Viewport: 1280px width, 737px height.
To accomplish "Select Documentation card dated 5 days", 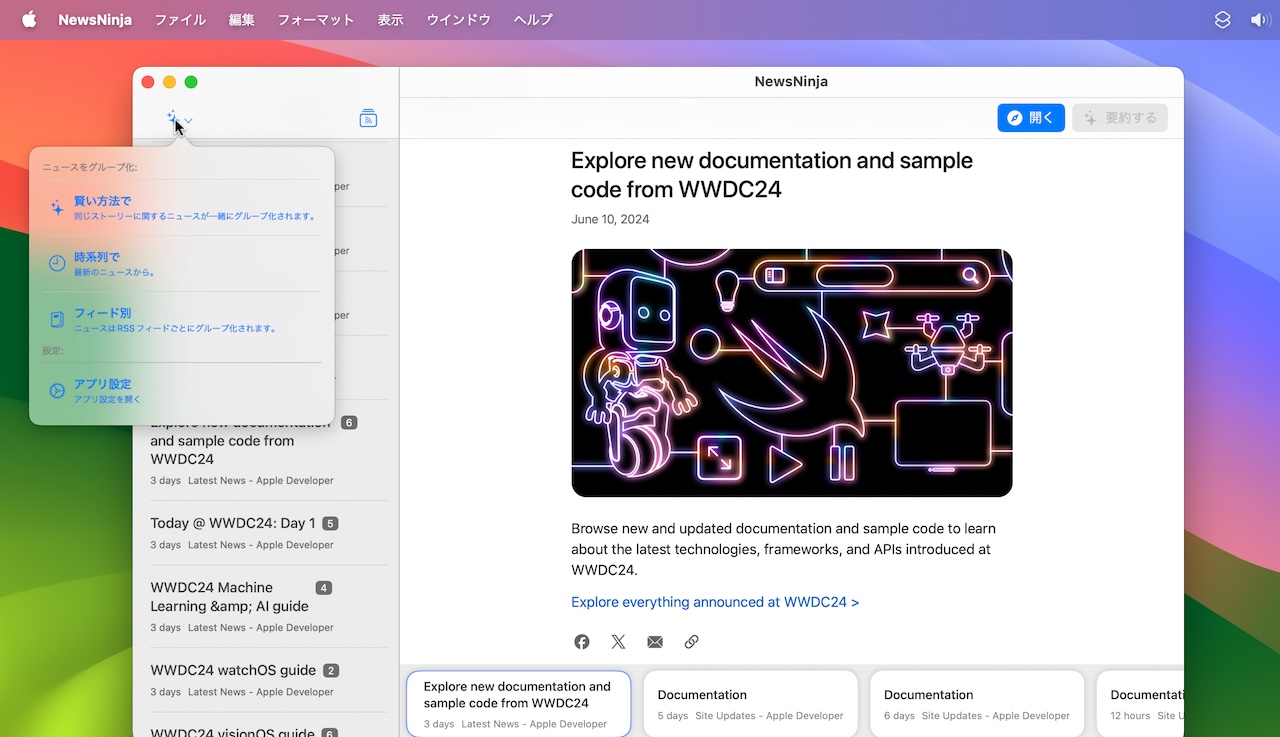I will (x=751, y=704).
